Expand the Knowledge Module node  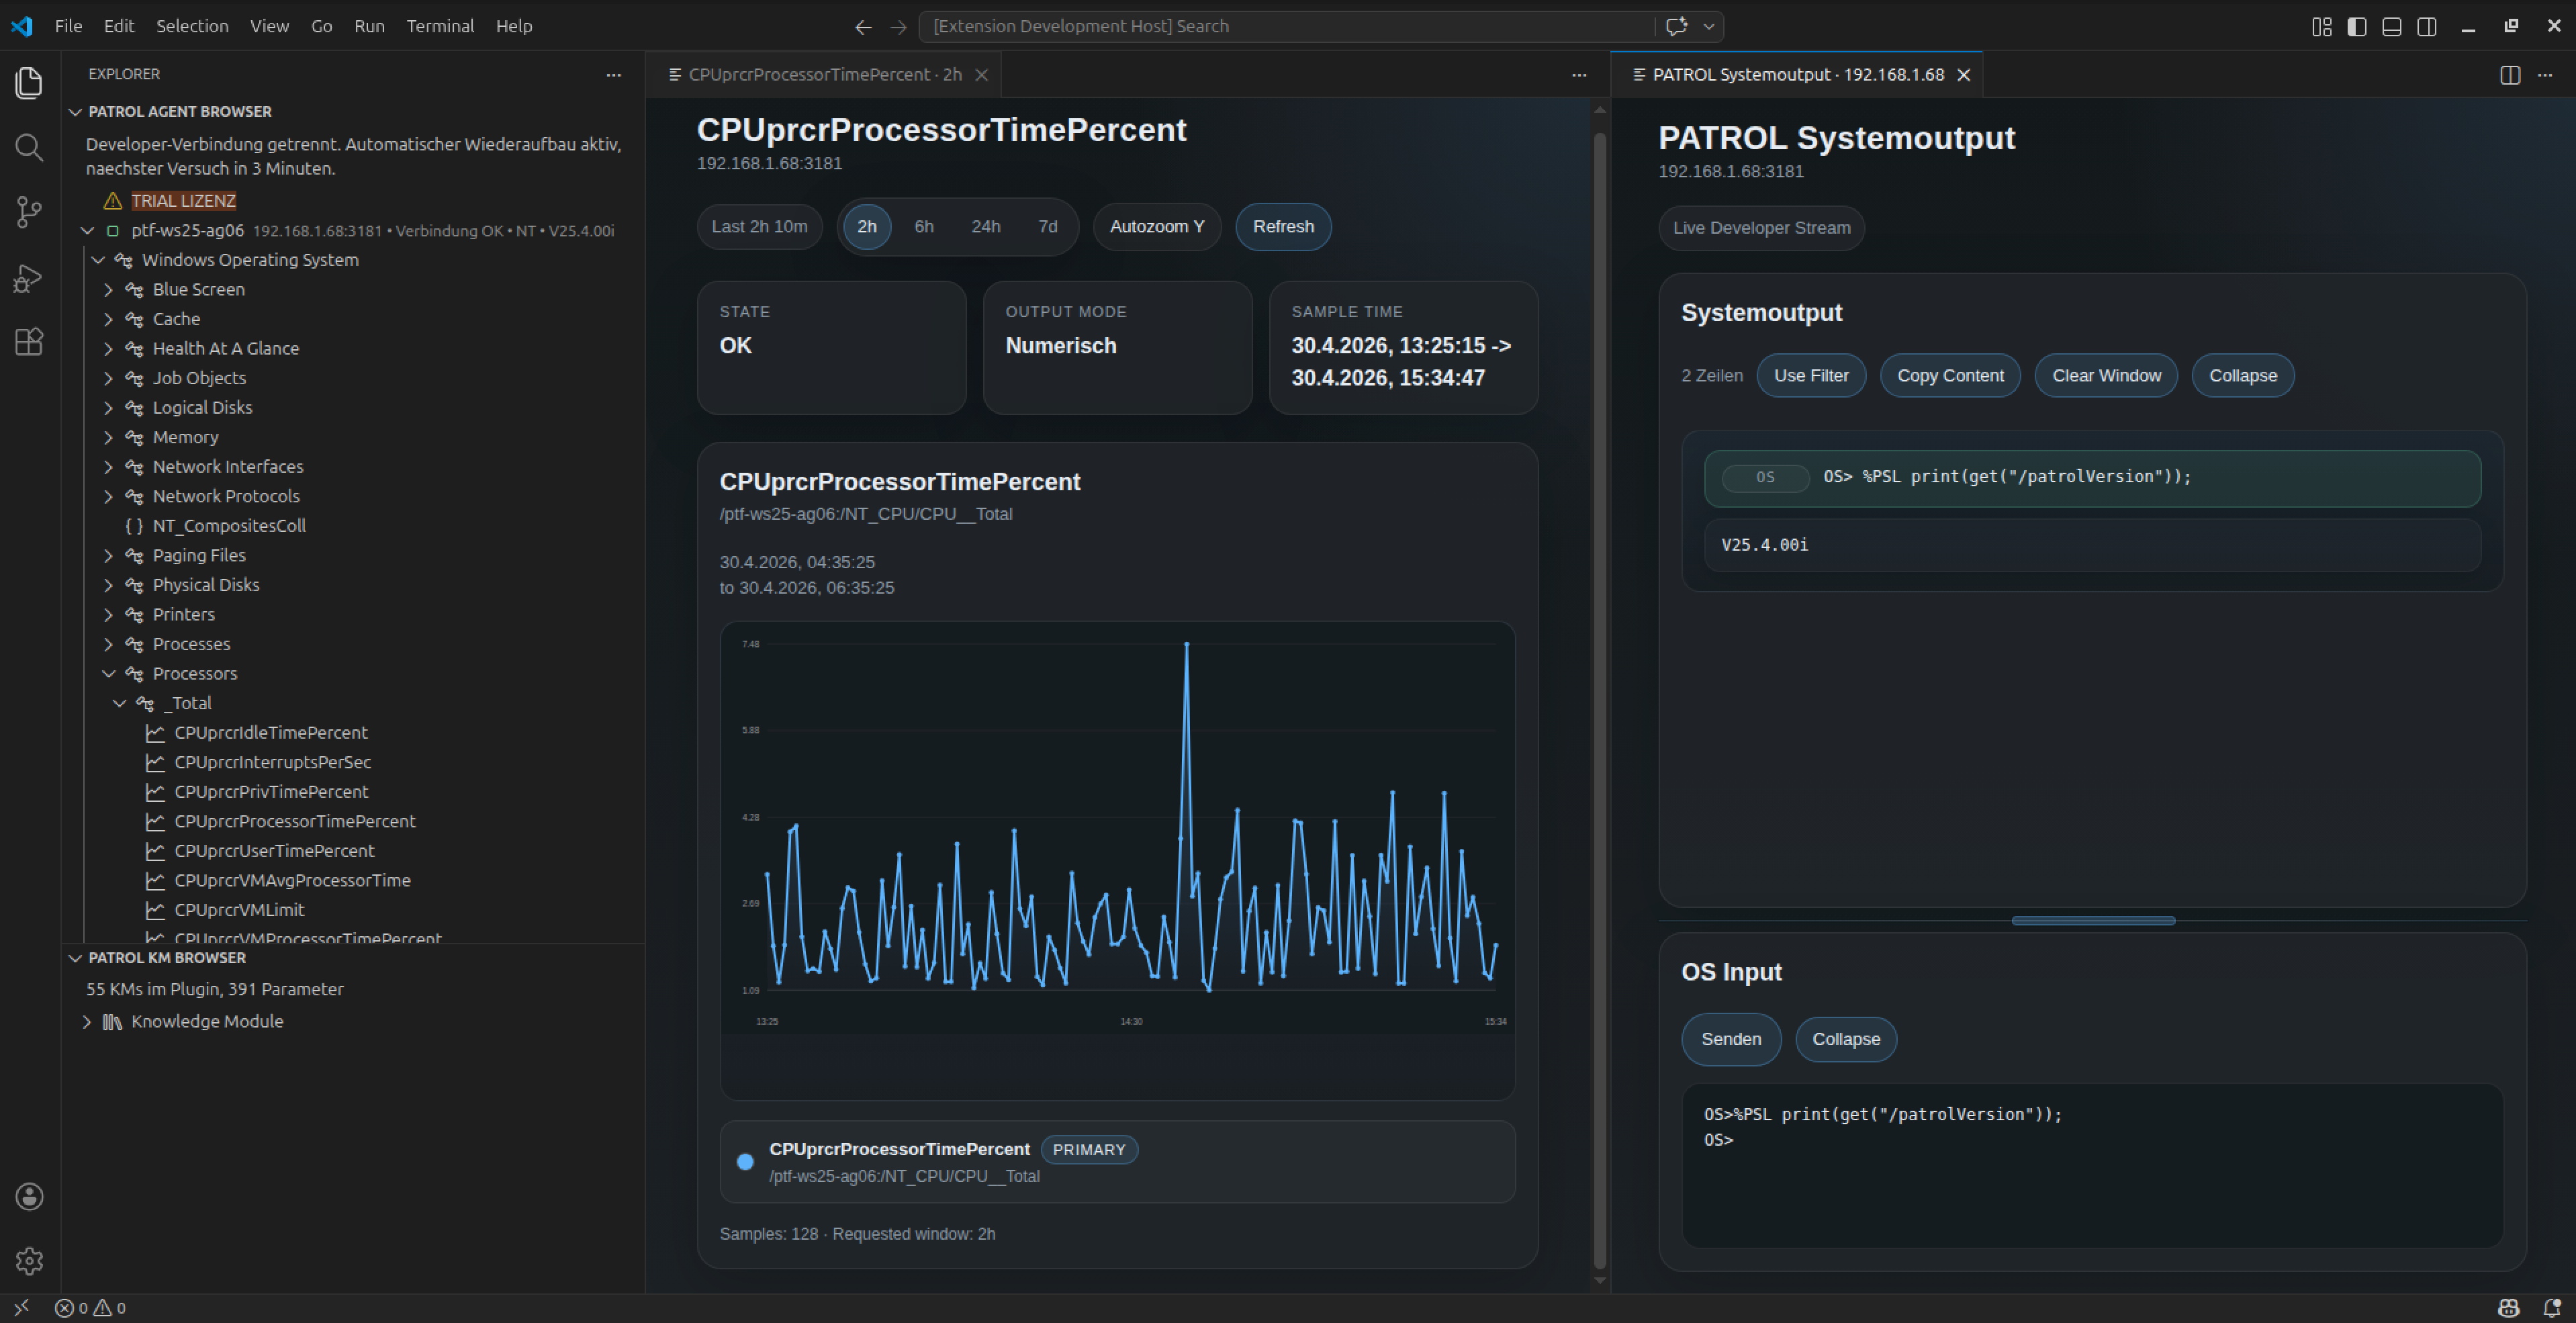(87, 1022)
